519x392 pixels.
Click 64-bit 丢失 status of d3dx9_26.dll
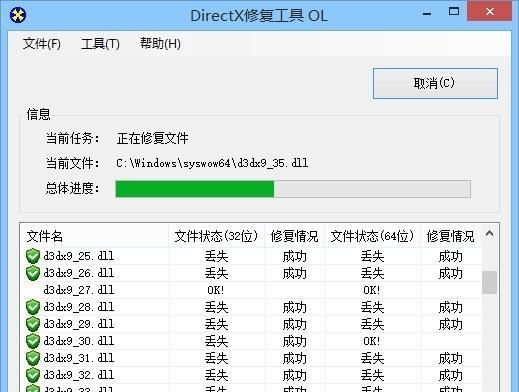point(372,273)
